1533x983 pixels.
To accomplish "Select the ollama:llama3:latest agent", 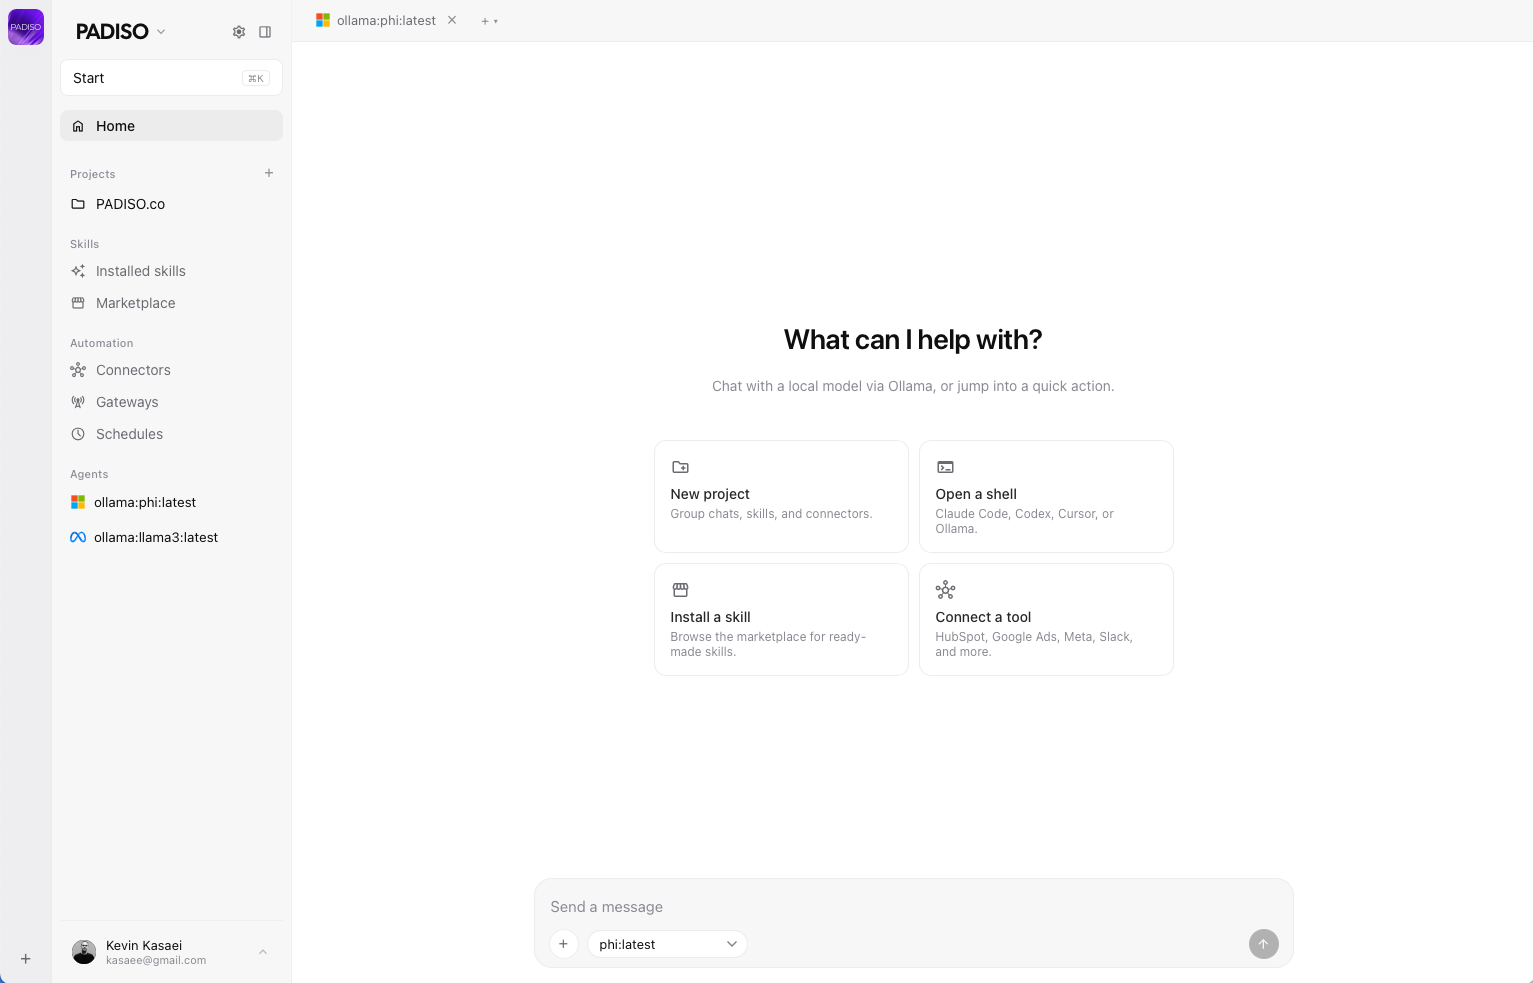I will [155, 537].
